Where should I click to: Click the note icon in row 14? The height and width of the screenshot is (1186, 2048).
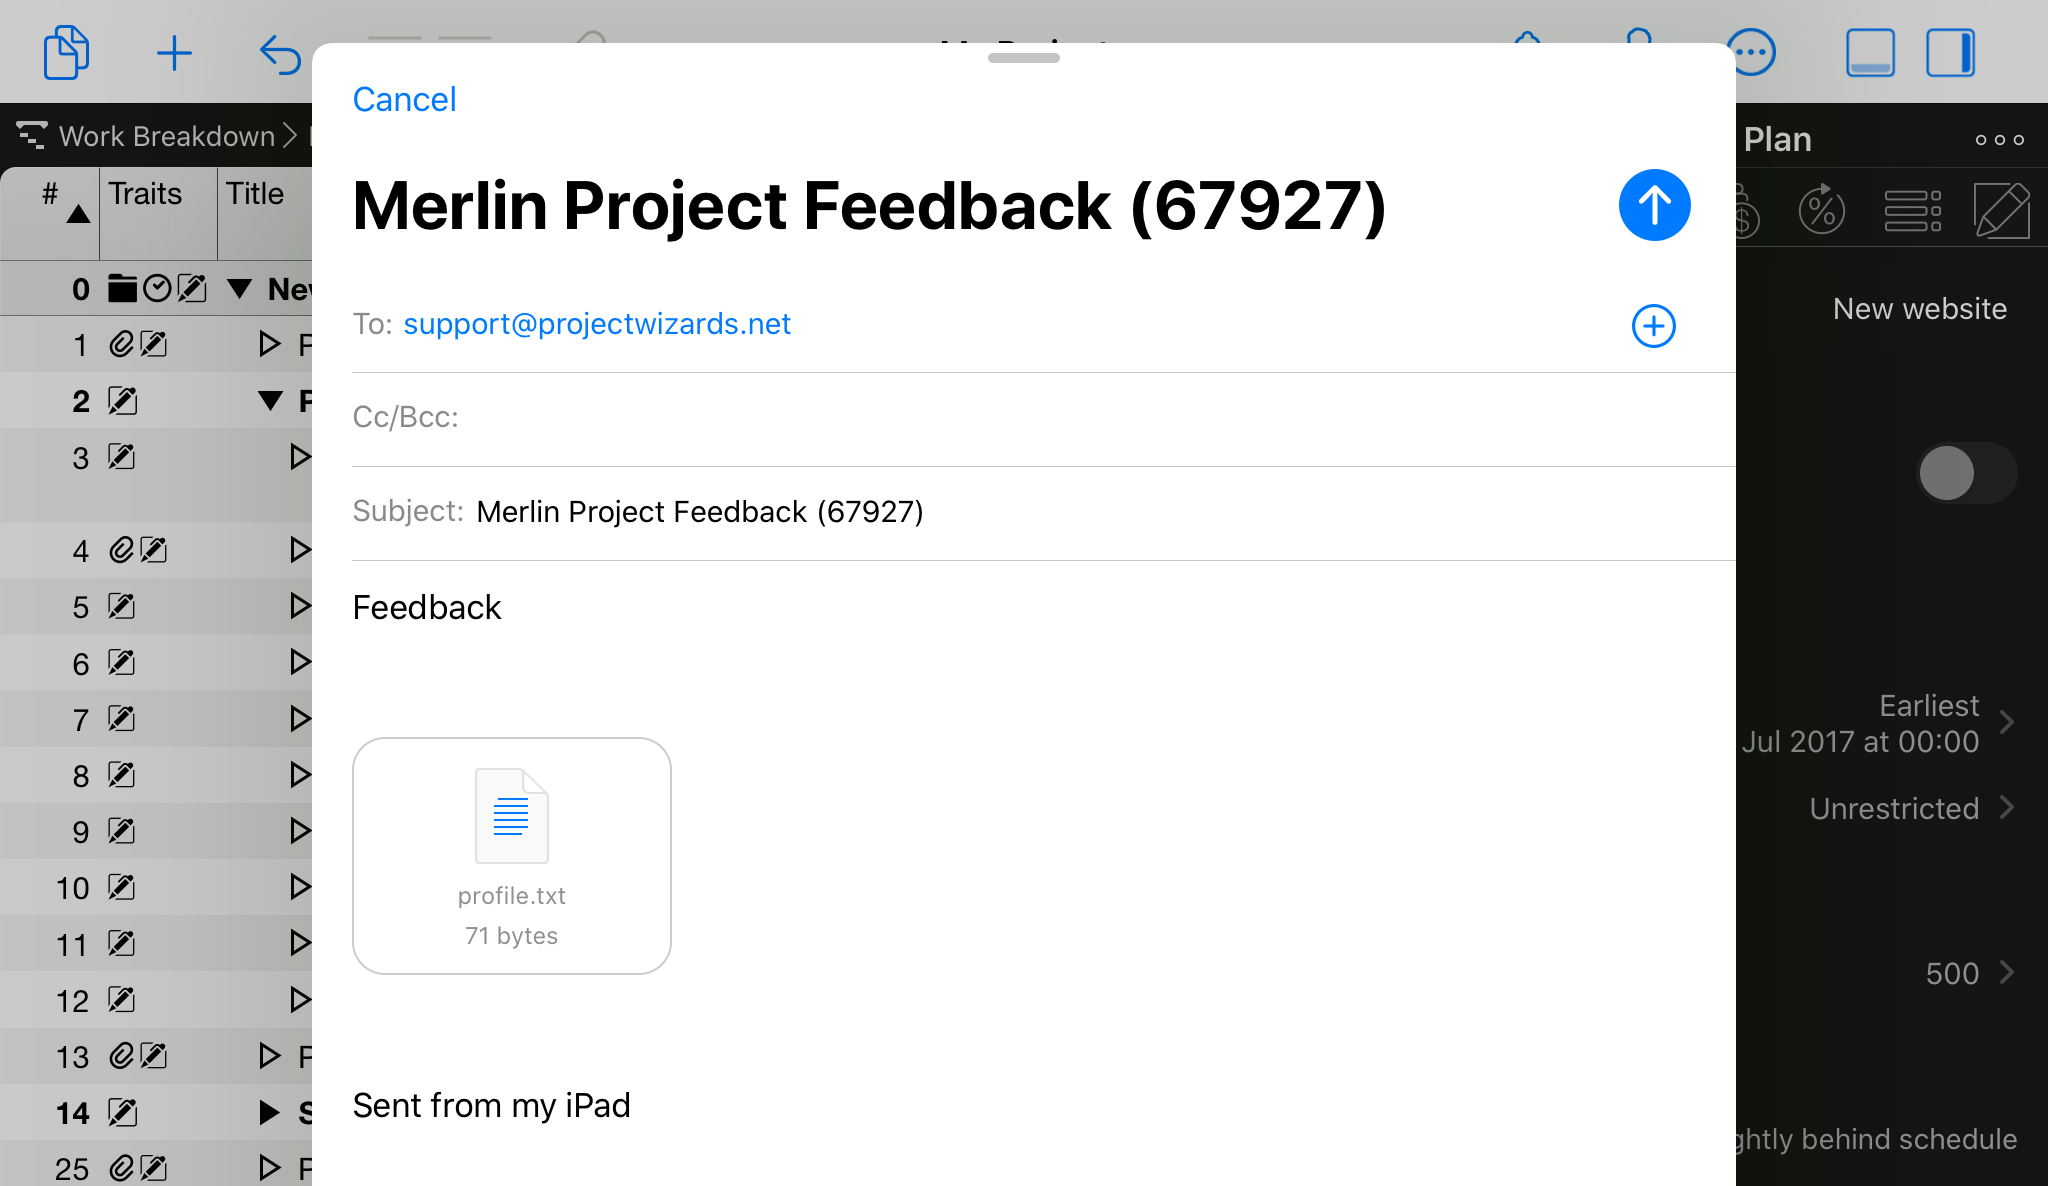pos(123,1112)
